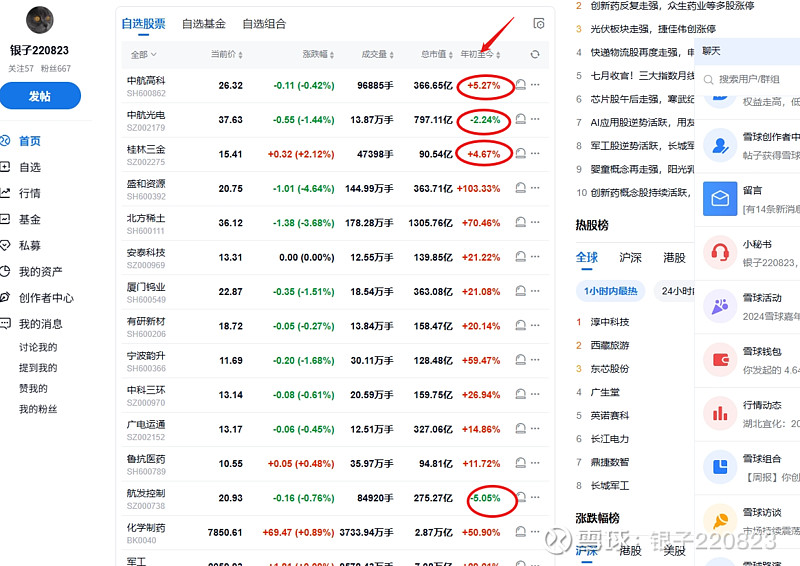
Task: Select 港股 tab in 涨跌幅榜
Action: pos(630,550)
